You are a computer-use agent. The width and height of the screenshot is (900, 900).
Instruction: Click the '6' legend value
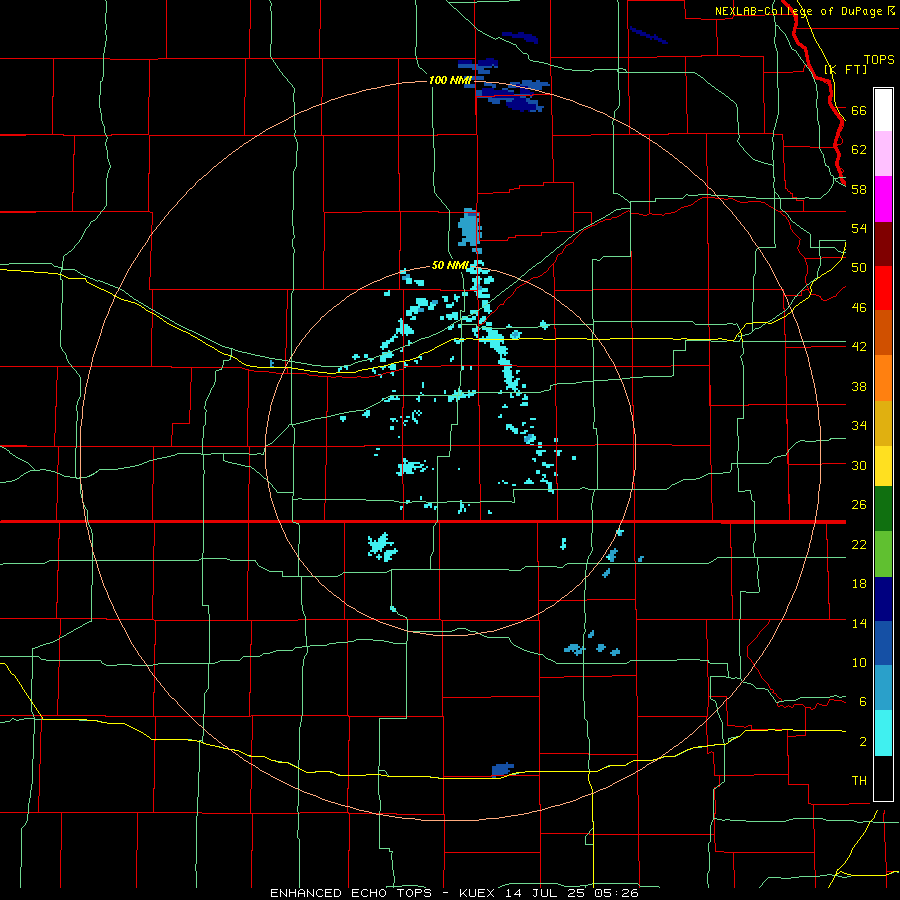click(x=862, y=701)
